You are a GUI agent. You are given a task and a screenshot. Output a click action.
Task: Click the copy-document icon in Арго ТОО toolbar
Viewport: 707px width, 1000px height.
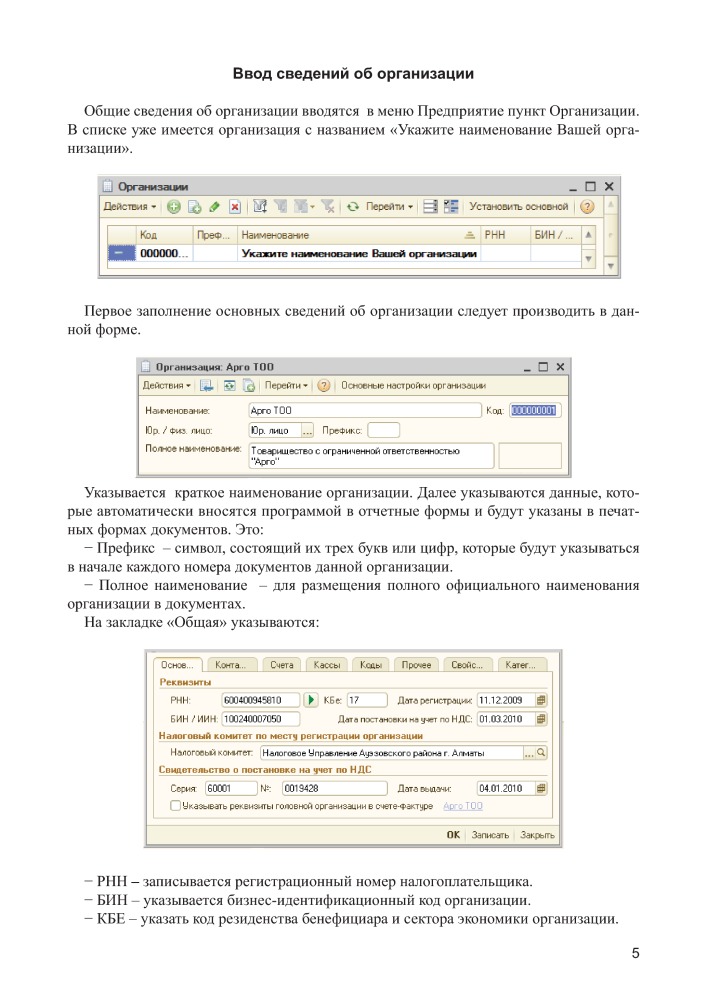(x=249, y=386)
